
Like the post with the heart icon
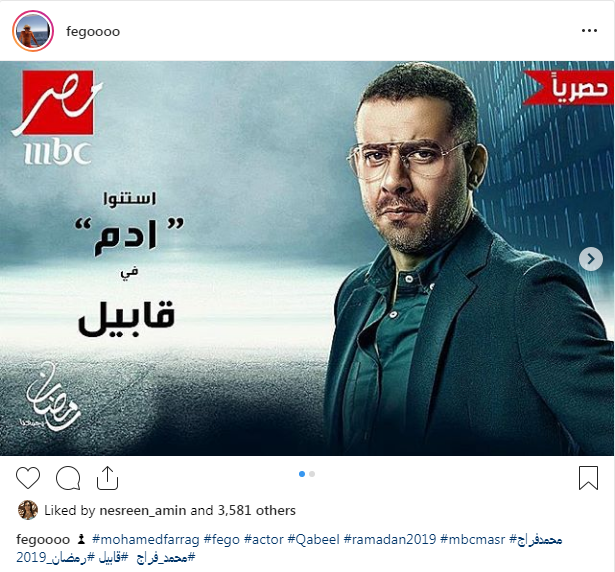[28, 478]
